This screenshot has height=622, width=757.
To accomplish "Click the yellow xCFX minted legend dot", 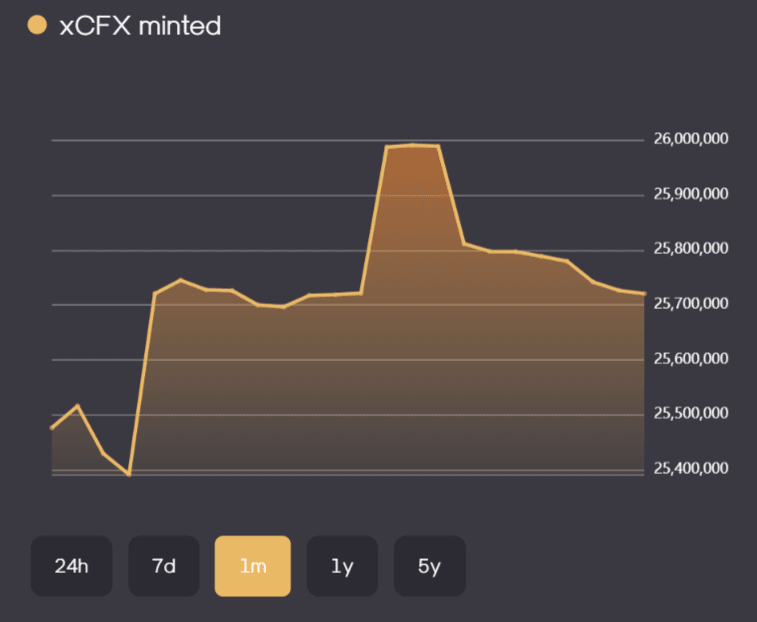I will [37, 25].
